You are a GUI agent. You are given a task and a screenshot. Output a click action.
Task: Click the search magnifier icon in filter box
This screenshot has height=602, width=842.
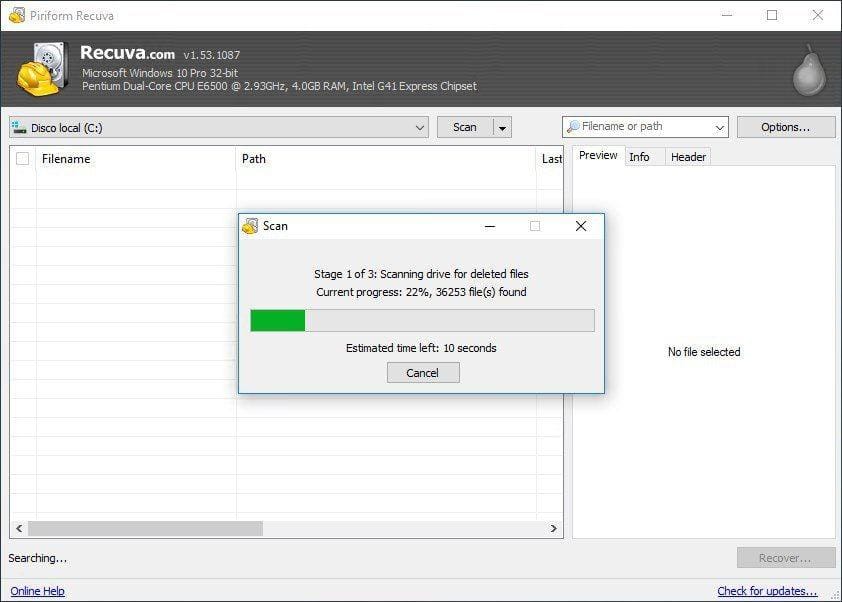point(572,127)
